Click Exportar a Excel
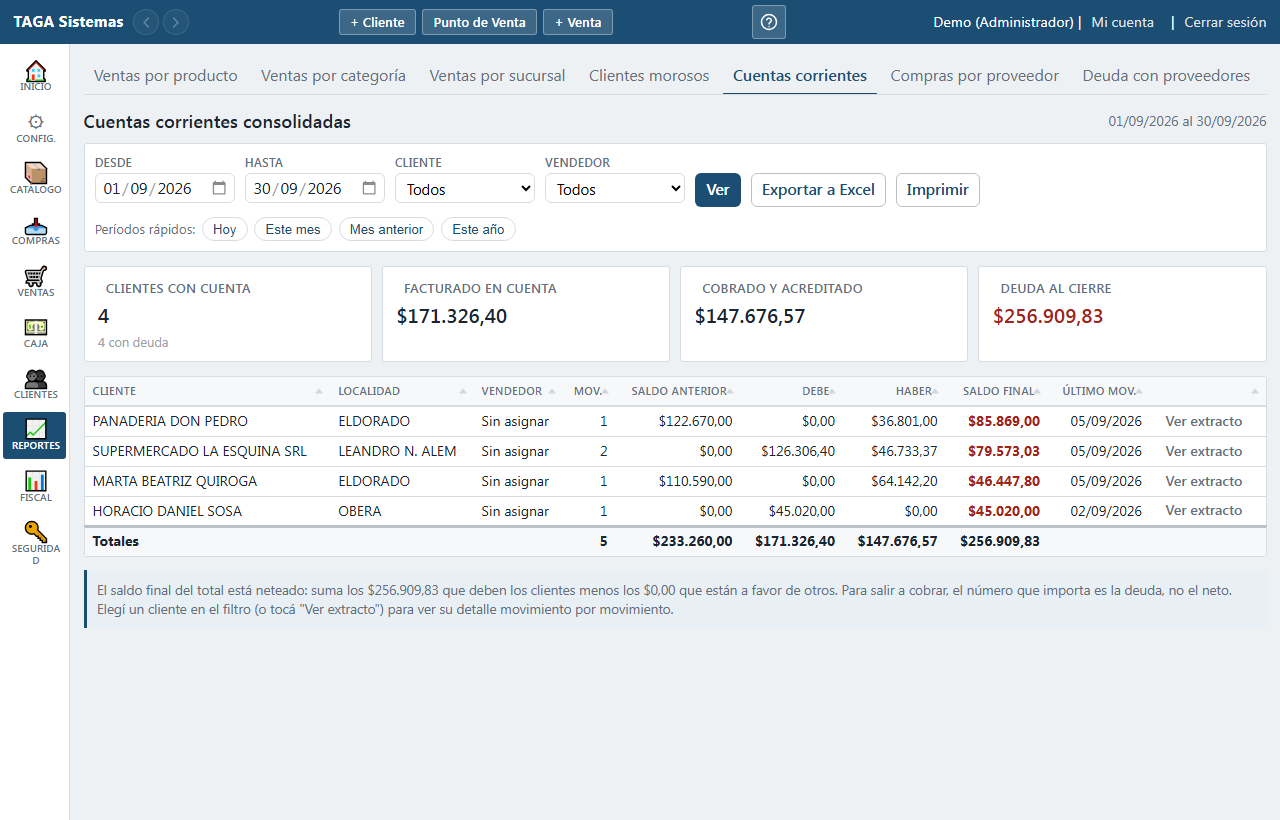 click(818, 190)
